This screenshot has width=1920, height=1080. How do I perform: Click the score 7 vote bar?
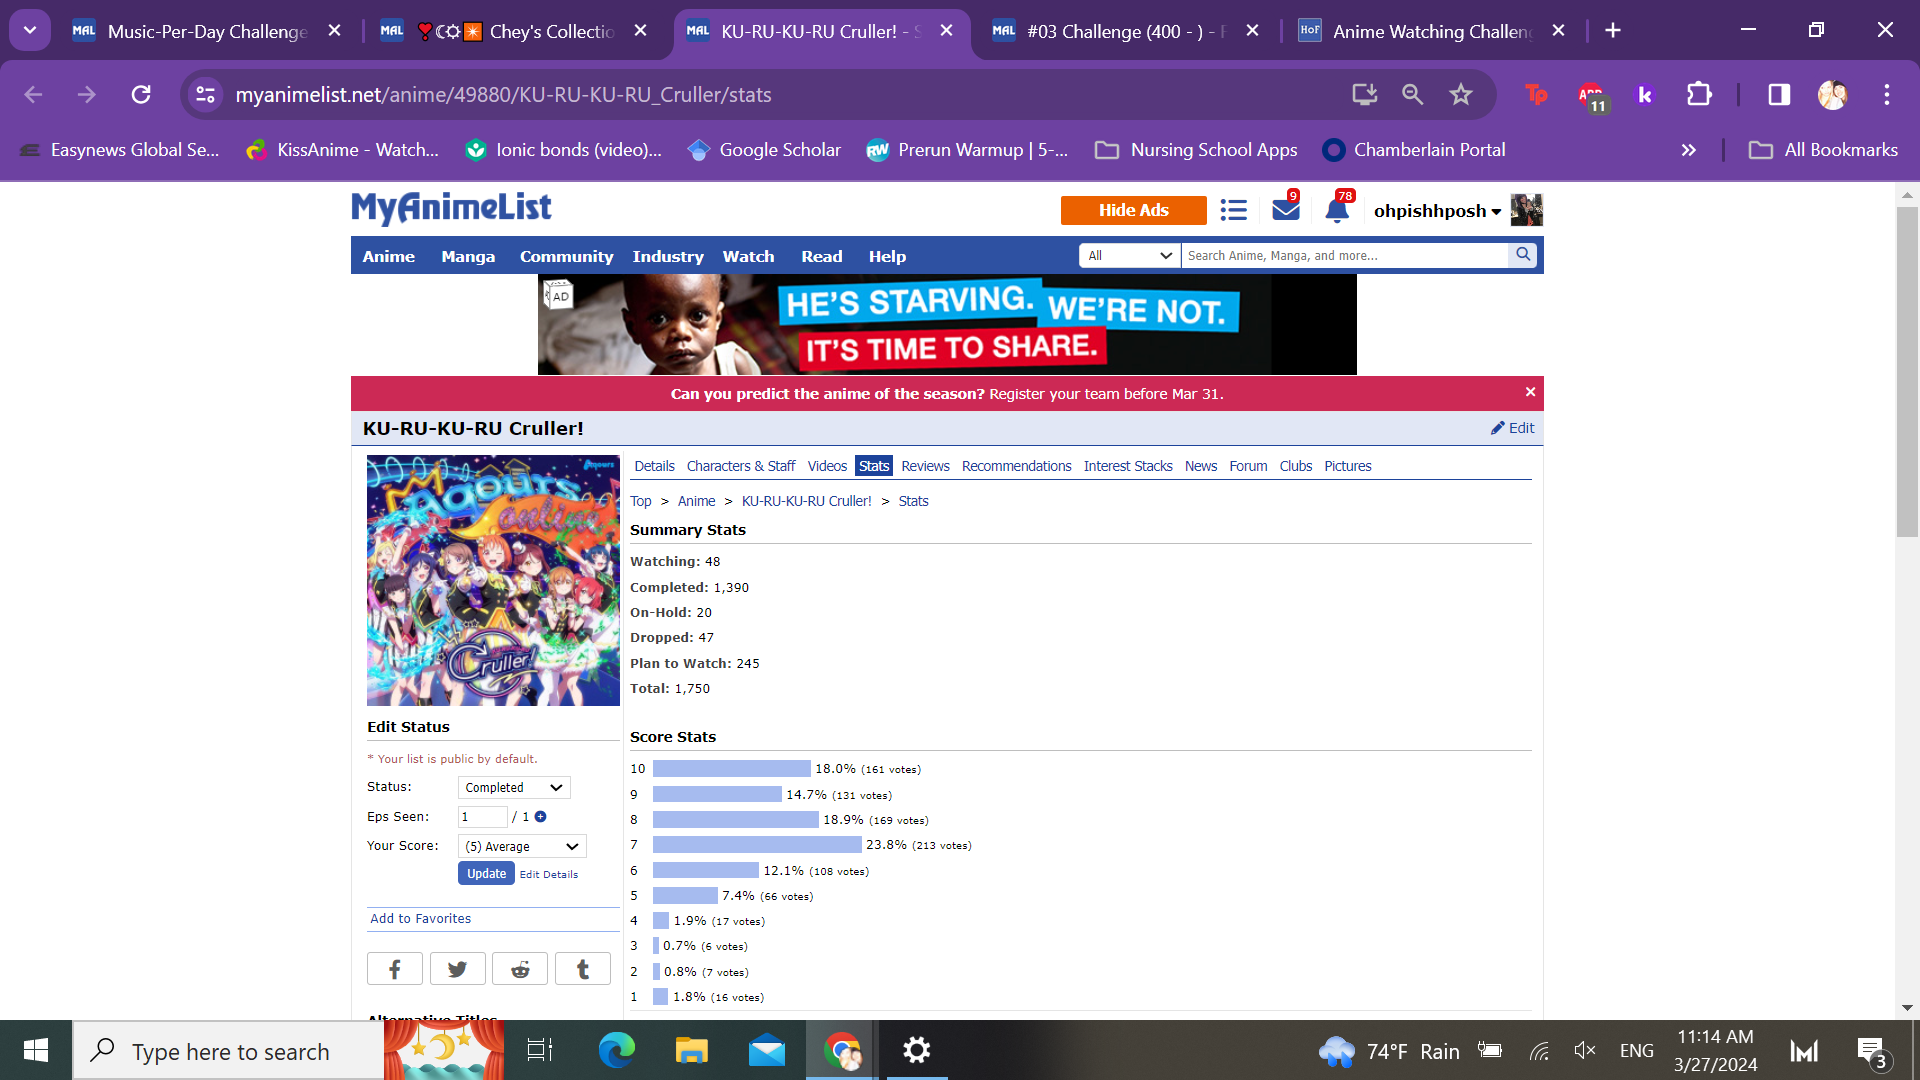tap(757, 845)
